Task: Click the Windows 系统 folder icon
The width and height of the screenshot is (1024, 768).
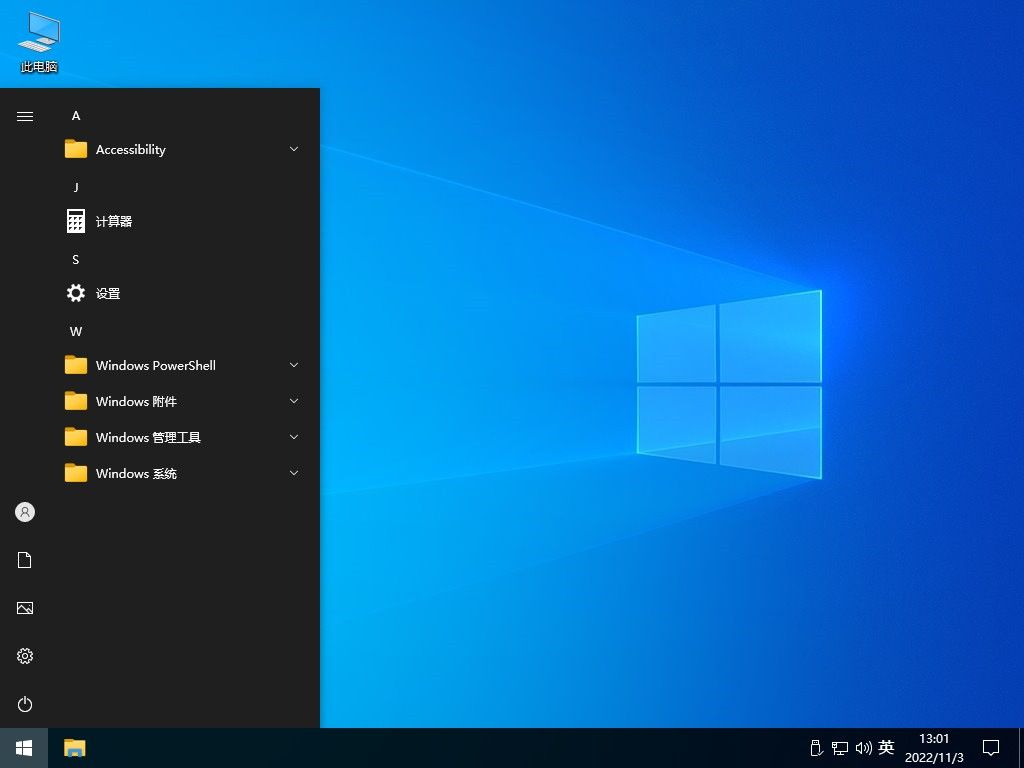Action: [76, 473]
